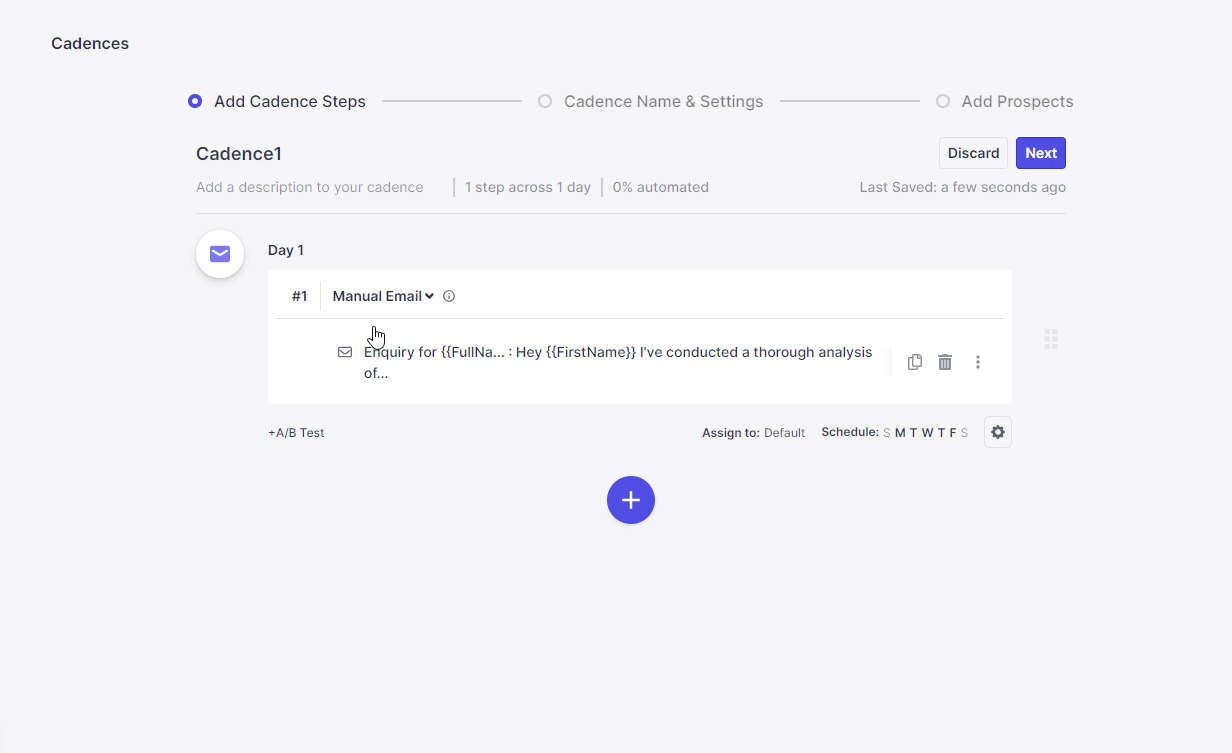Go to Cadence Name & Settings step

662,102
